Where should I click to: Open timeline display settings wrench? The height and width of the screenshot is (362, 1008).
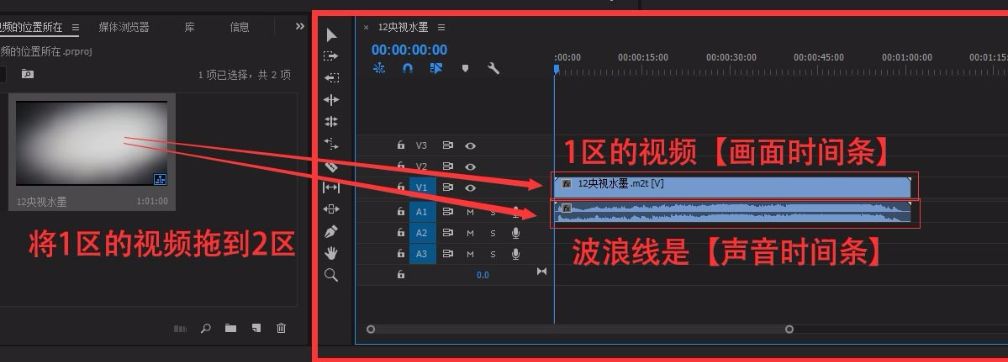[494, 68]
